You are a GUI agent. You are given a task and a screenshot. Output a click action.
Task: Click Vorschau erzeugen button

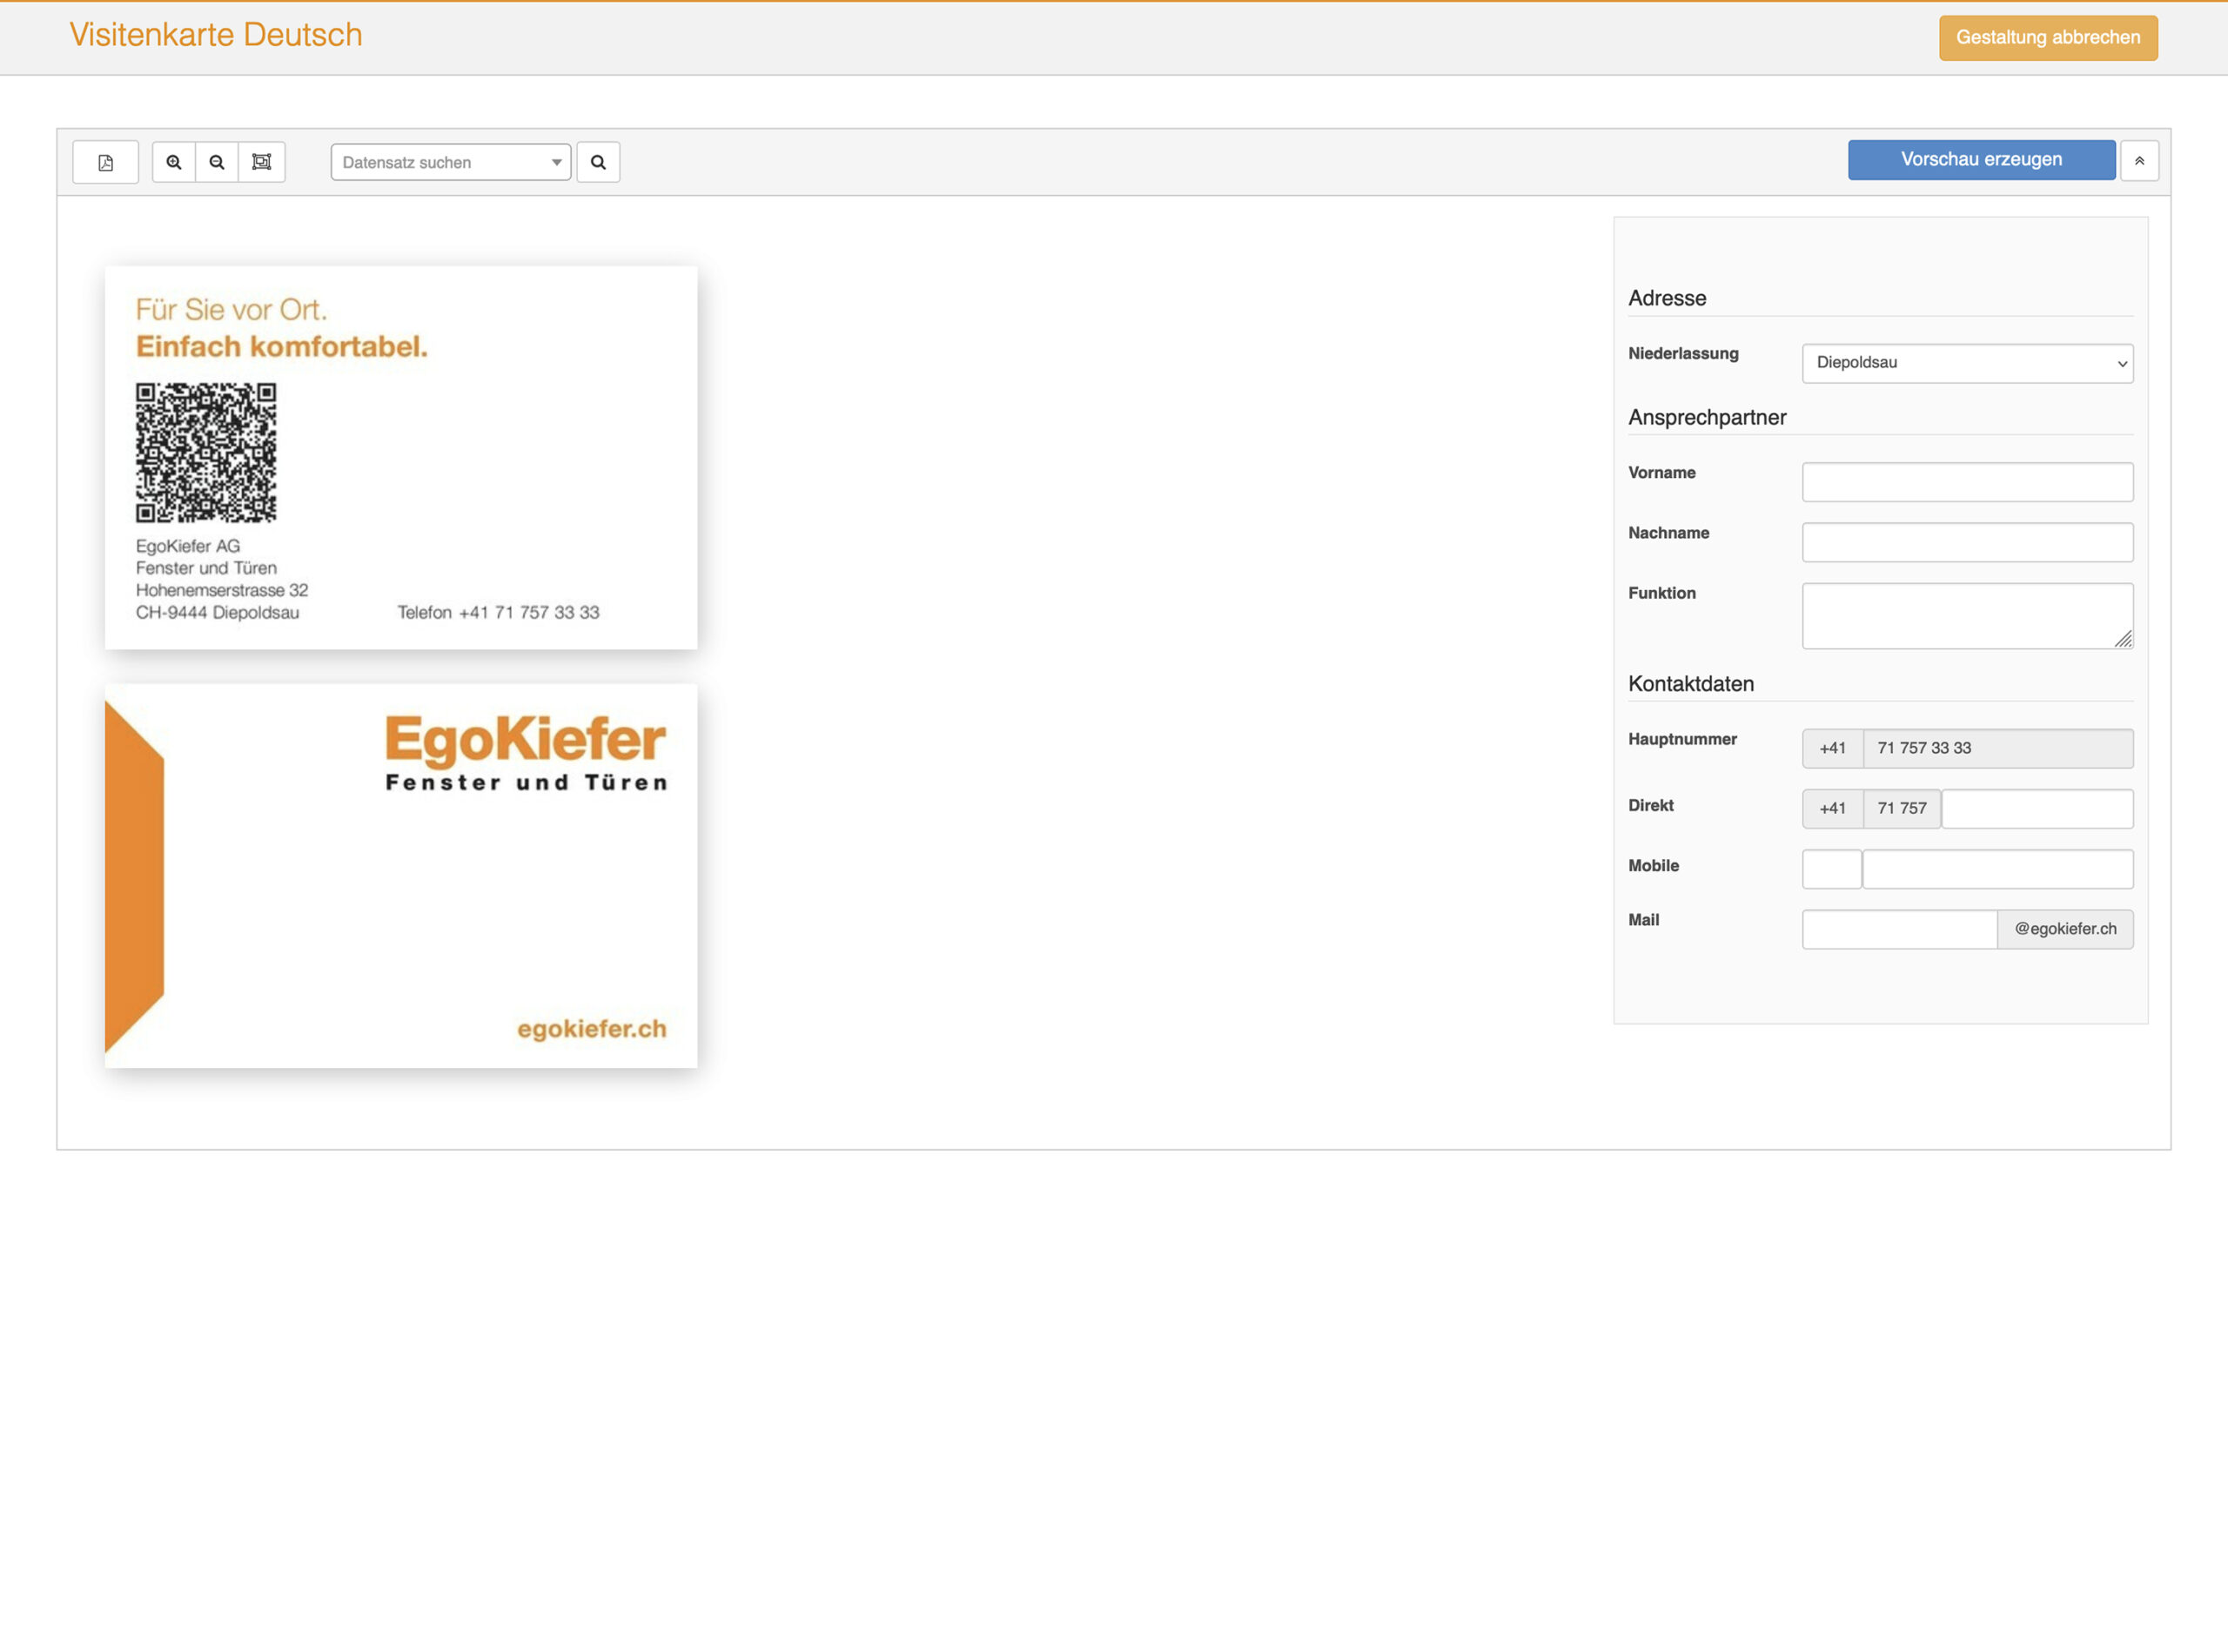[1980, 160]
